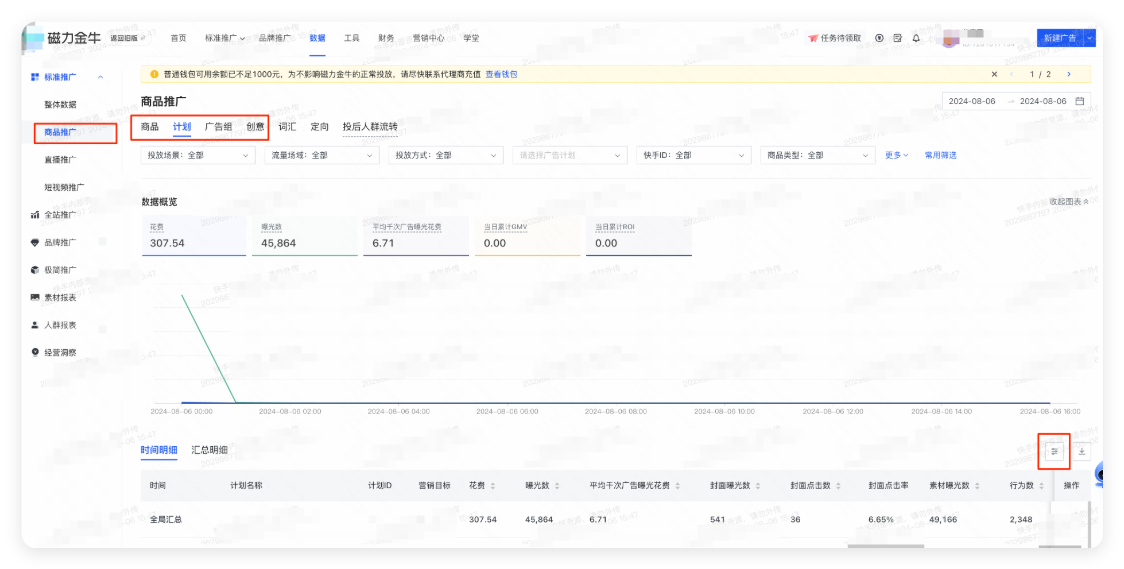Open the notifications bell icon

(916, 38)
